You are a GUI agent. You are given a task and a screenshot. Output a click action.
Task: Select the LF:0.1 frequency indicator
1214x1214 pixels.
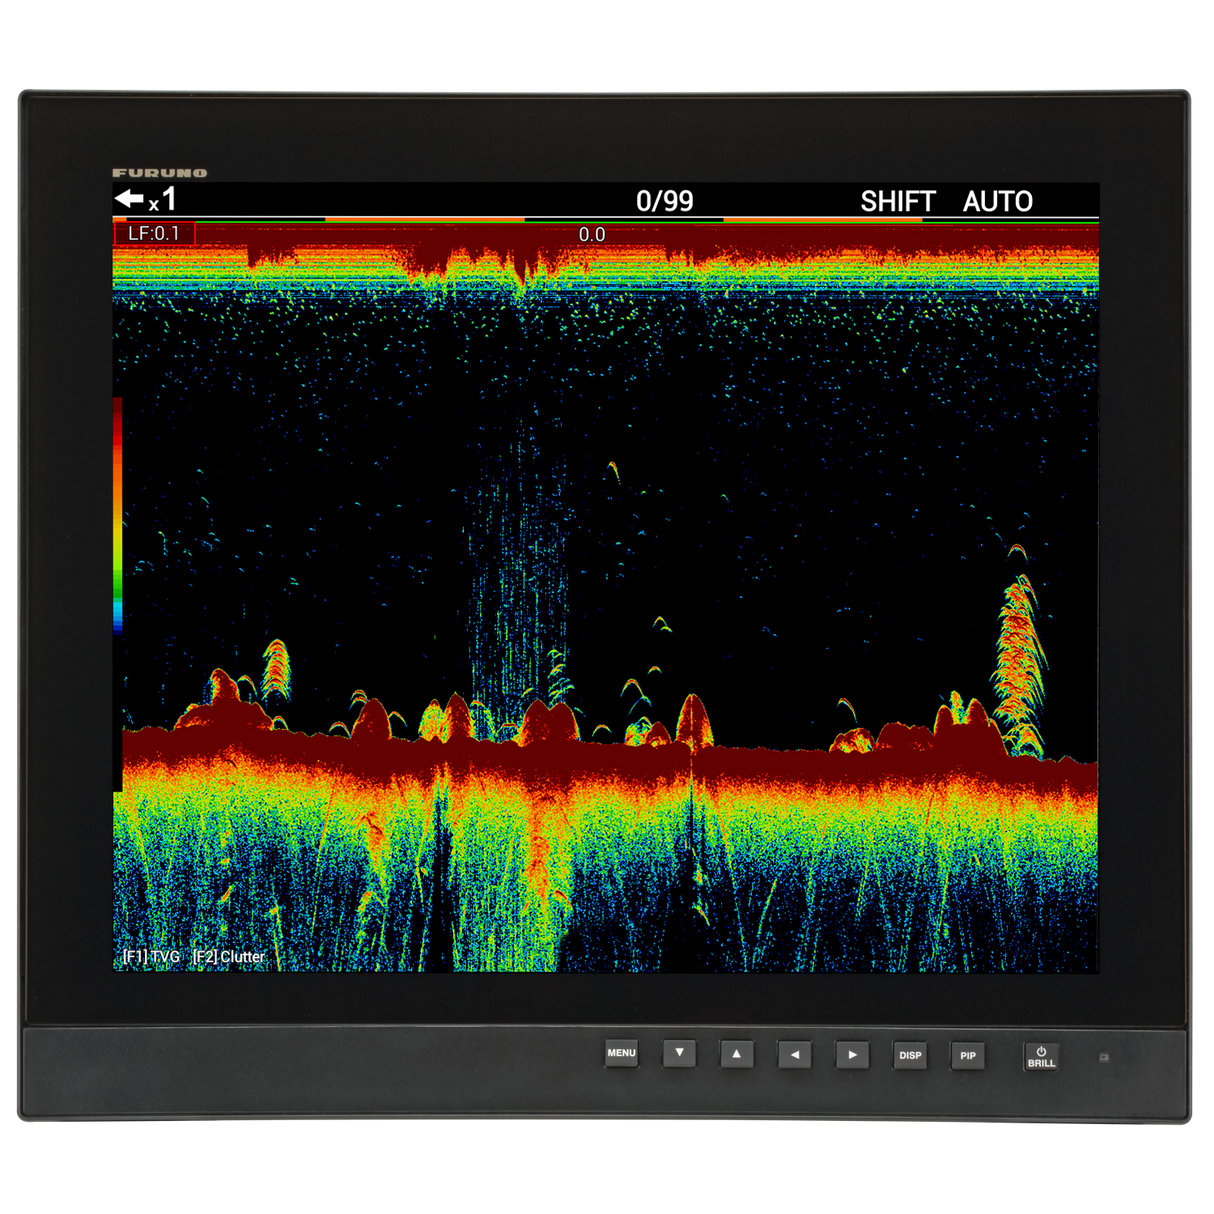tap(154, 232)
